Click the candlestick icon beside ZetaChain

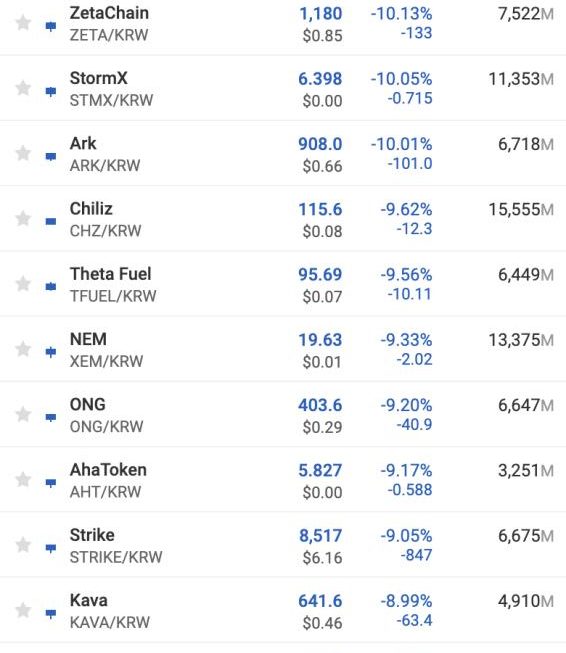point(51,27)
